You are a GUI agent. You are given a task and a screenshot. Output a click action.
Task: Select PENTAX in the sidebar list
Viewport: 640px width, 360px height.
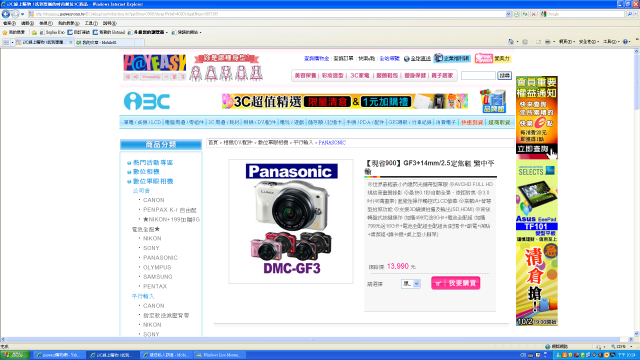pyautogui.click(x=155, y=287)
